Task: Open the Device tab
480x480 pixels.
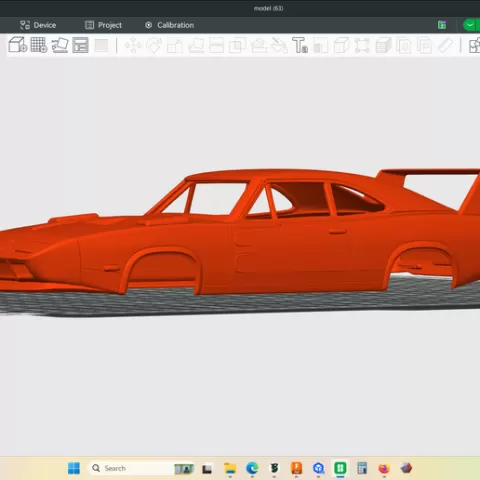Action: 38,25
